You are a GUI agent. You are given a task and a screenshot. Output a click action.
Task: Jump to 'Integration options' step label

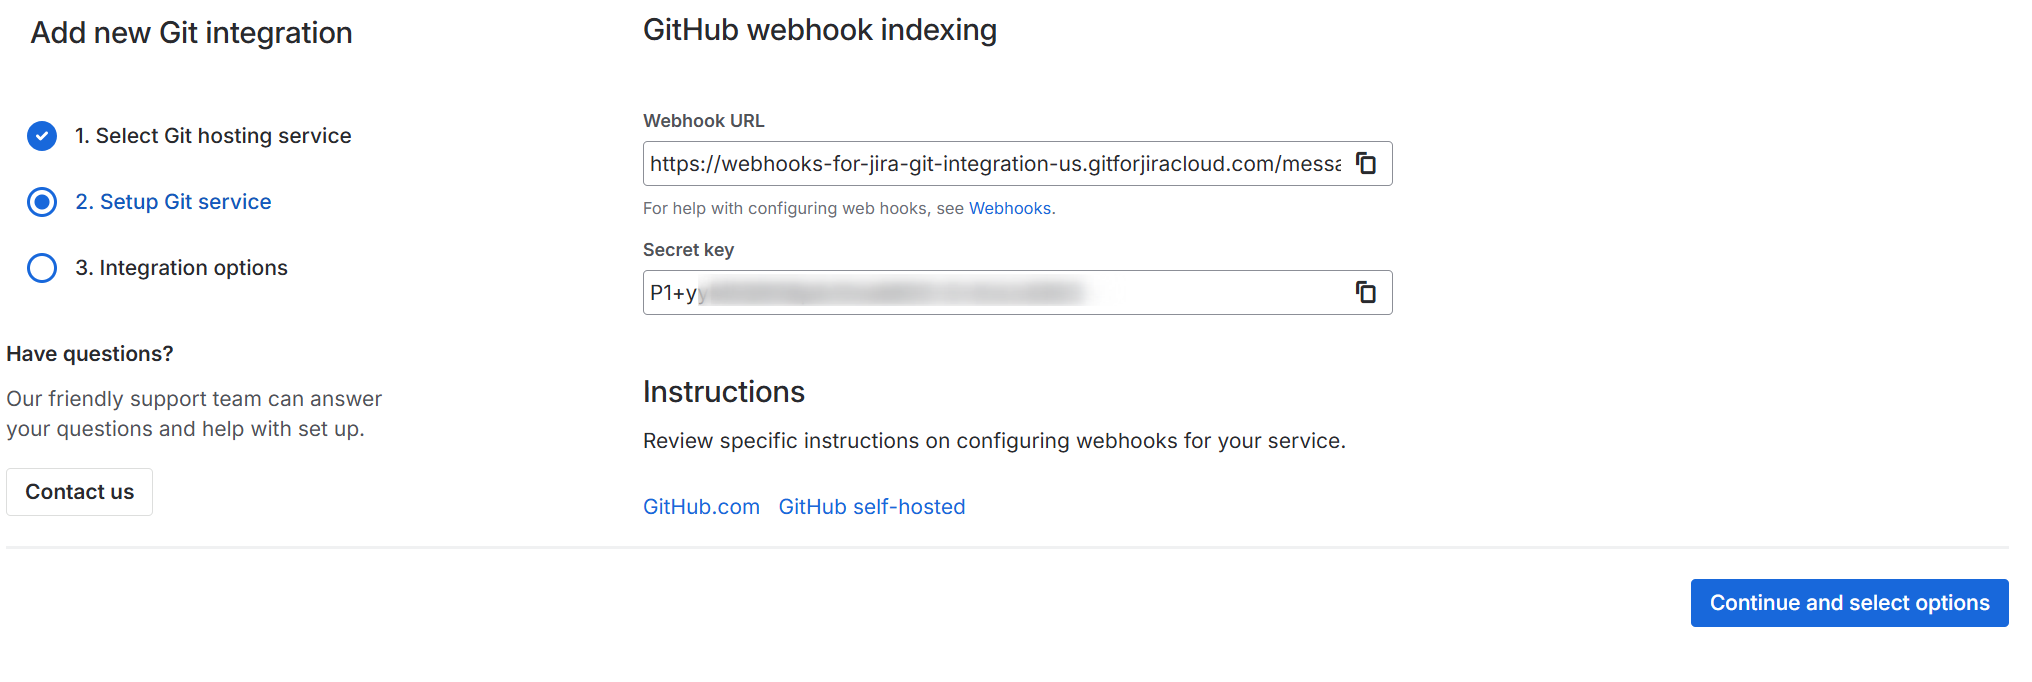point(181,268)
